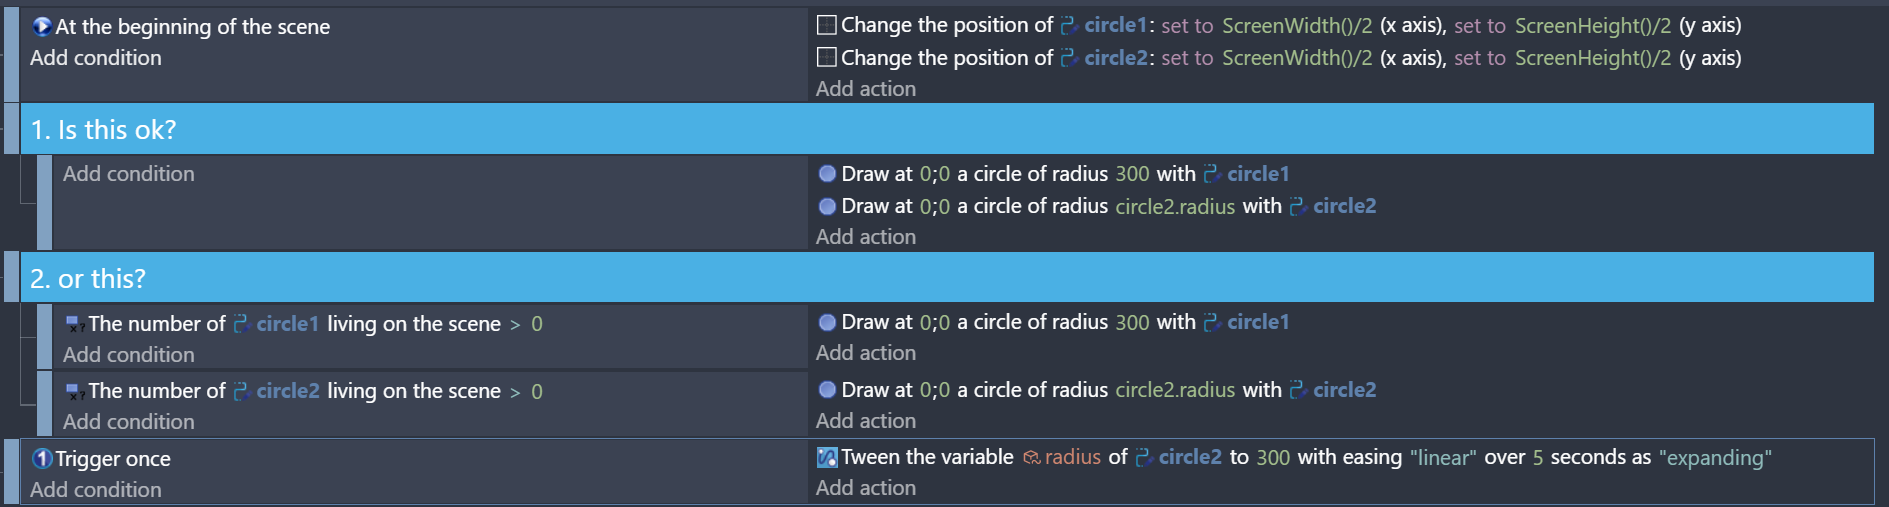1889x507 pixels.
Task: Click the 'At the beginning of the scene' condition icon
Action: point(42,27)
